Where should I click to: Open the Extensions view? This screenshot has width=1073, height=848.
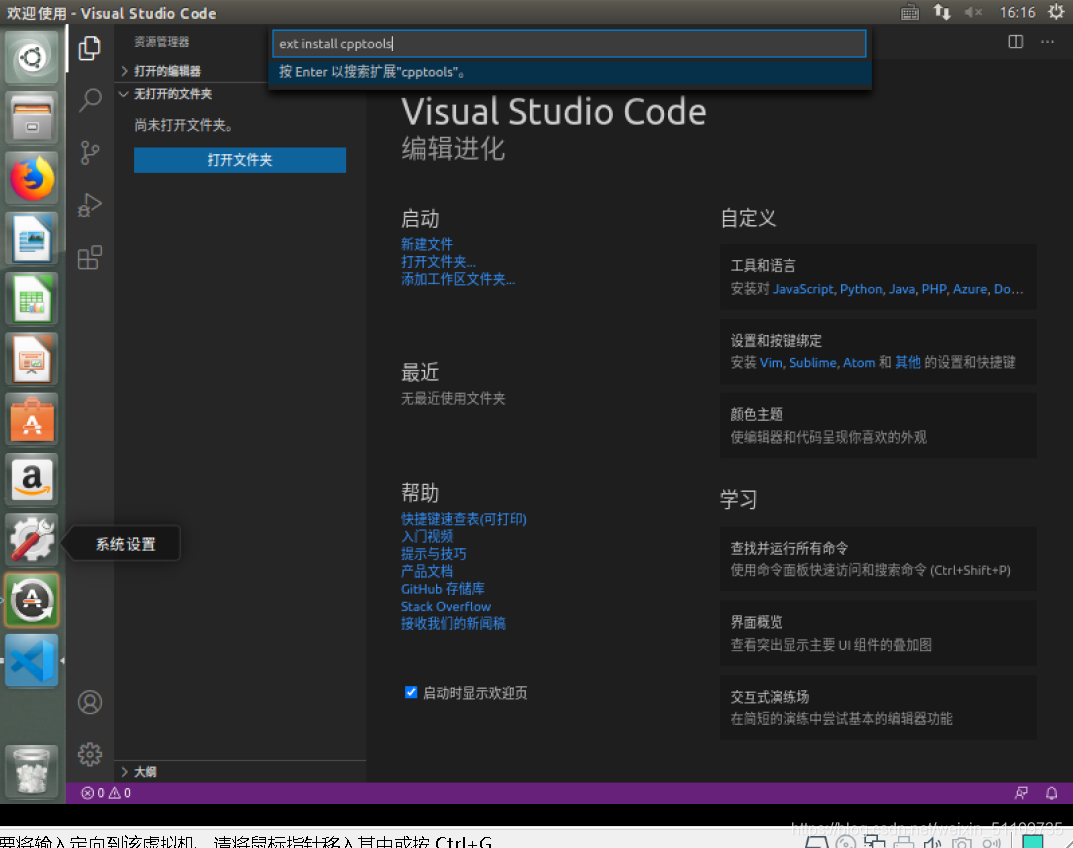coord(90,257)
